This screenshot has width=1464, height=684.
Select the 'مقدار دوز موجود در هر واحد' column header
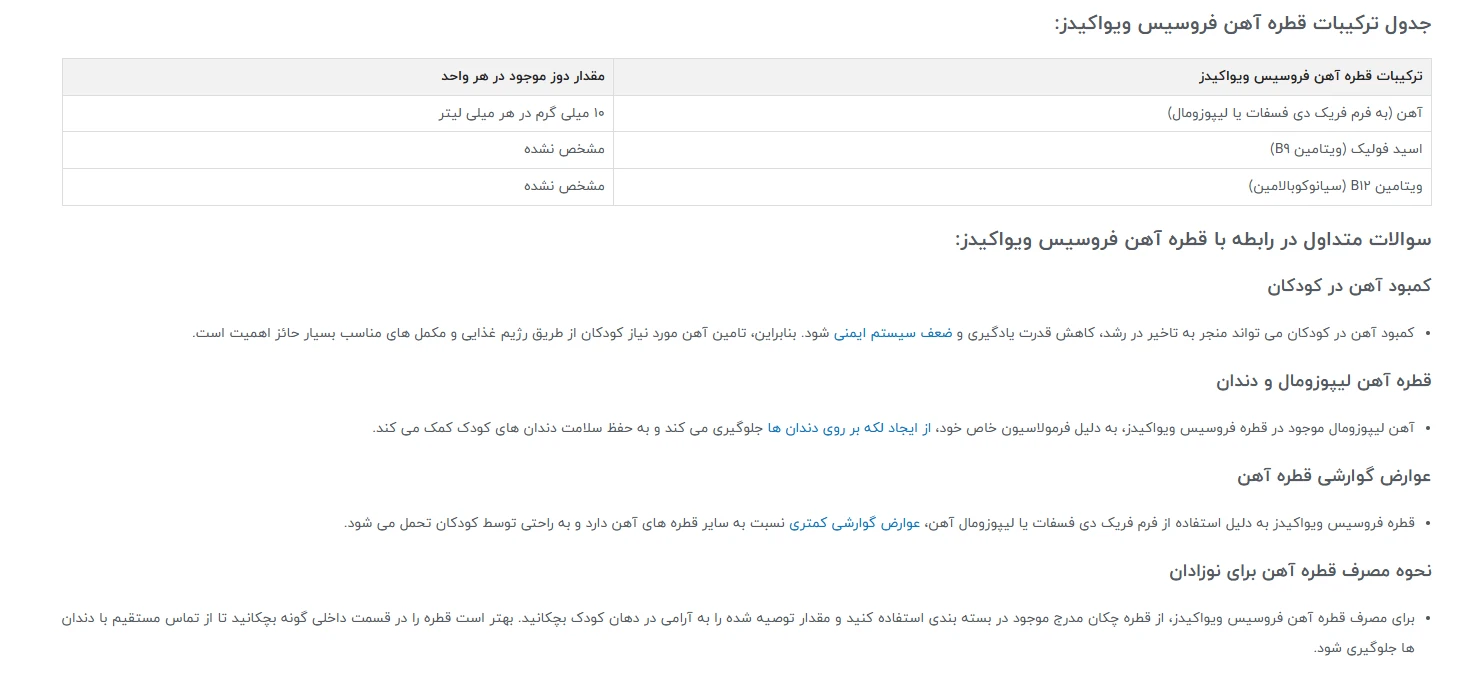(523, 77)
